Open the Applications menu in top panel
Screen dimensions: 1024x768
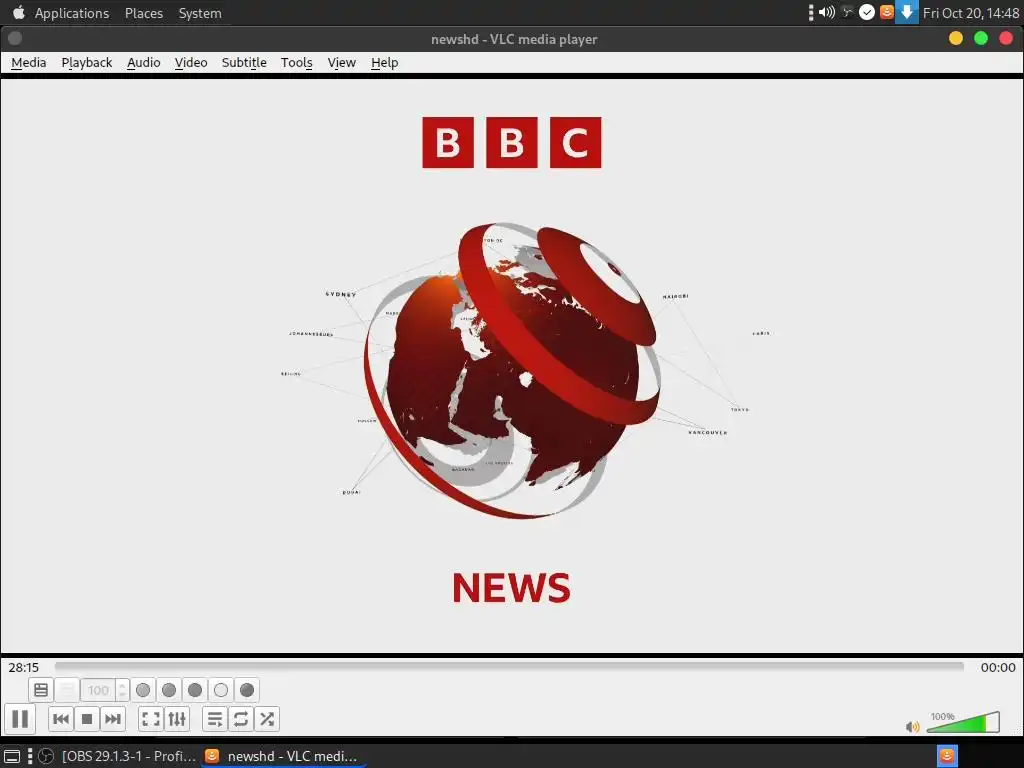72,13
